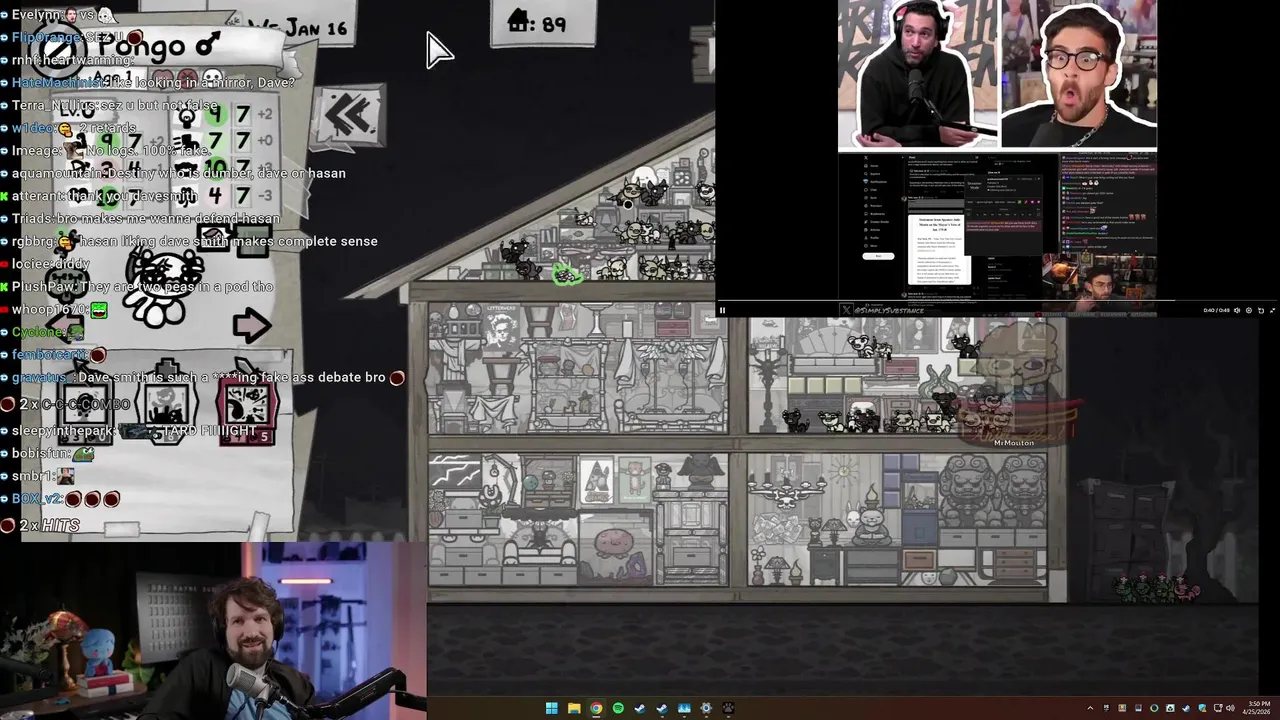This screenshot has height=720, width=1280.
Task: Click the right arrow beside cat portrait
Action: [x=251, y=325]
